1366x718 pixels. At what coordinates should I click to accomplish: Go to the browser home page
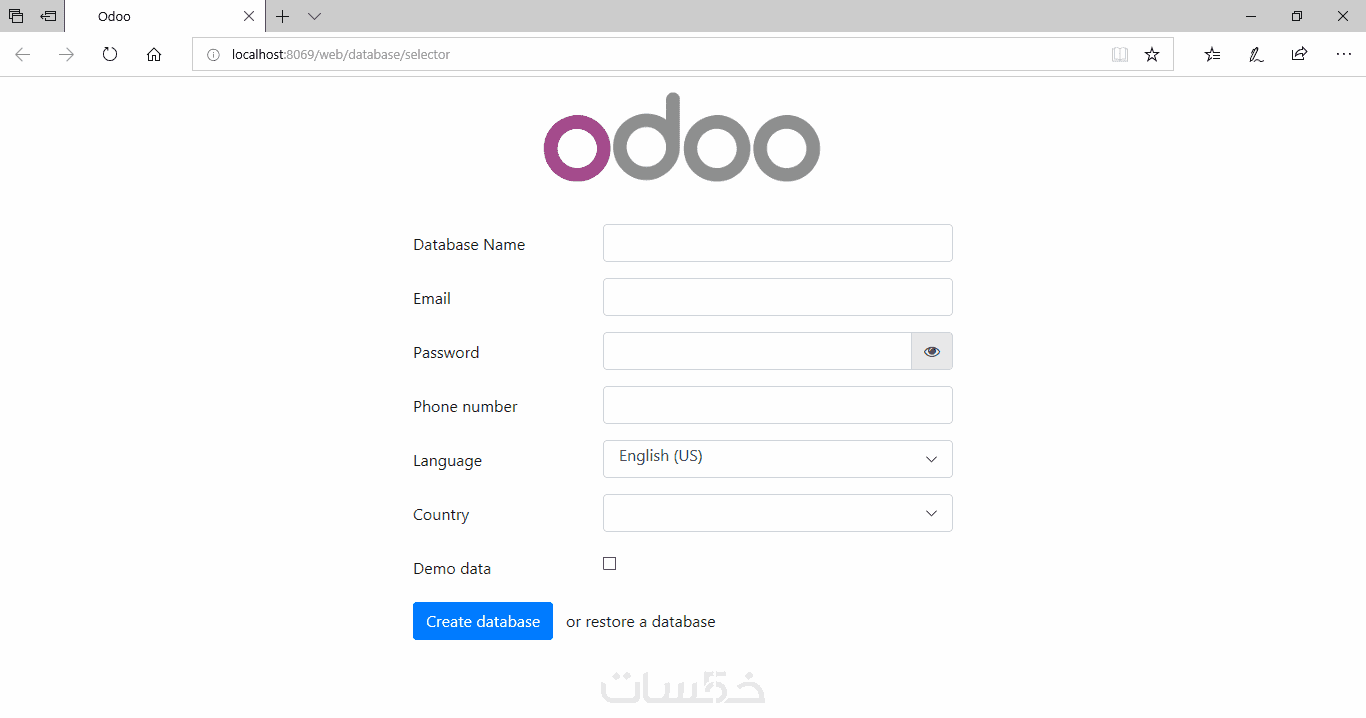coord(154,55)
